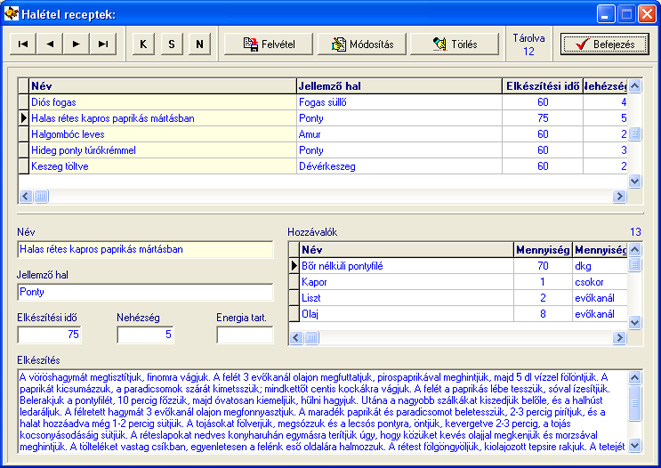
Task: Go to the next record
Action: point(76,44)
